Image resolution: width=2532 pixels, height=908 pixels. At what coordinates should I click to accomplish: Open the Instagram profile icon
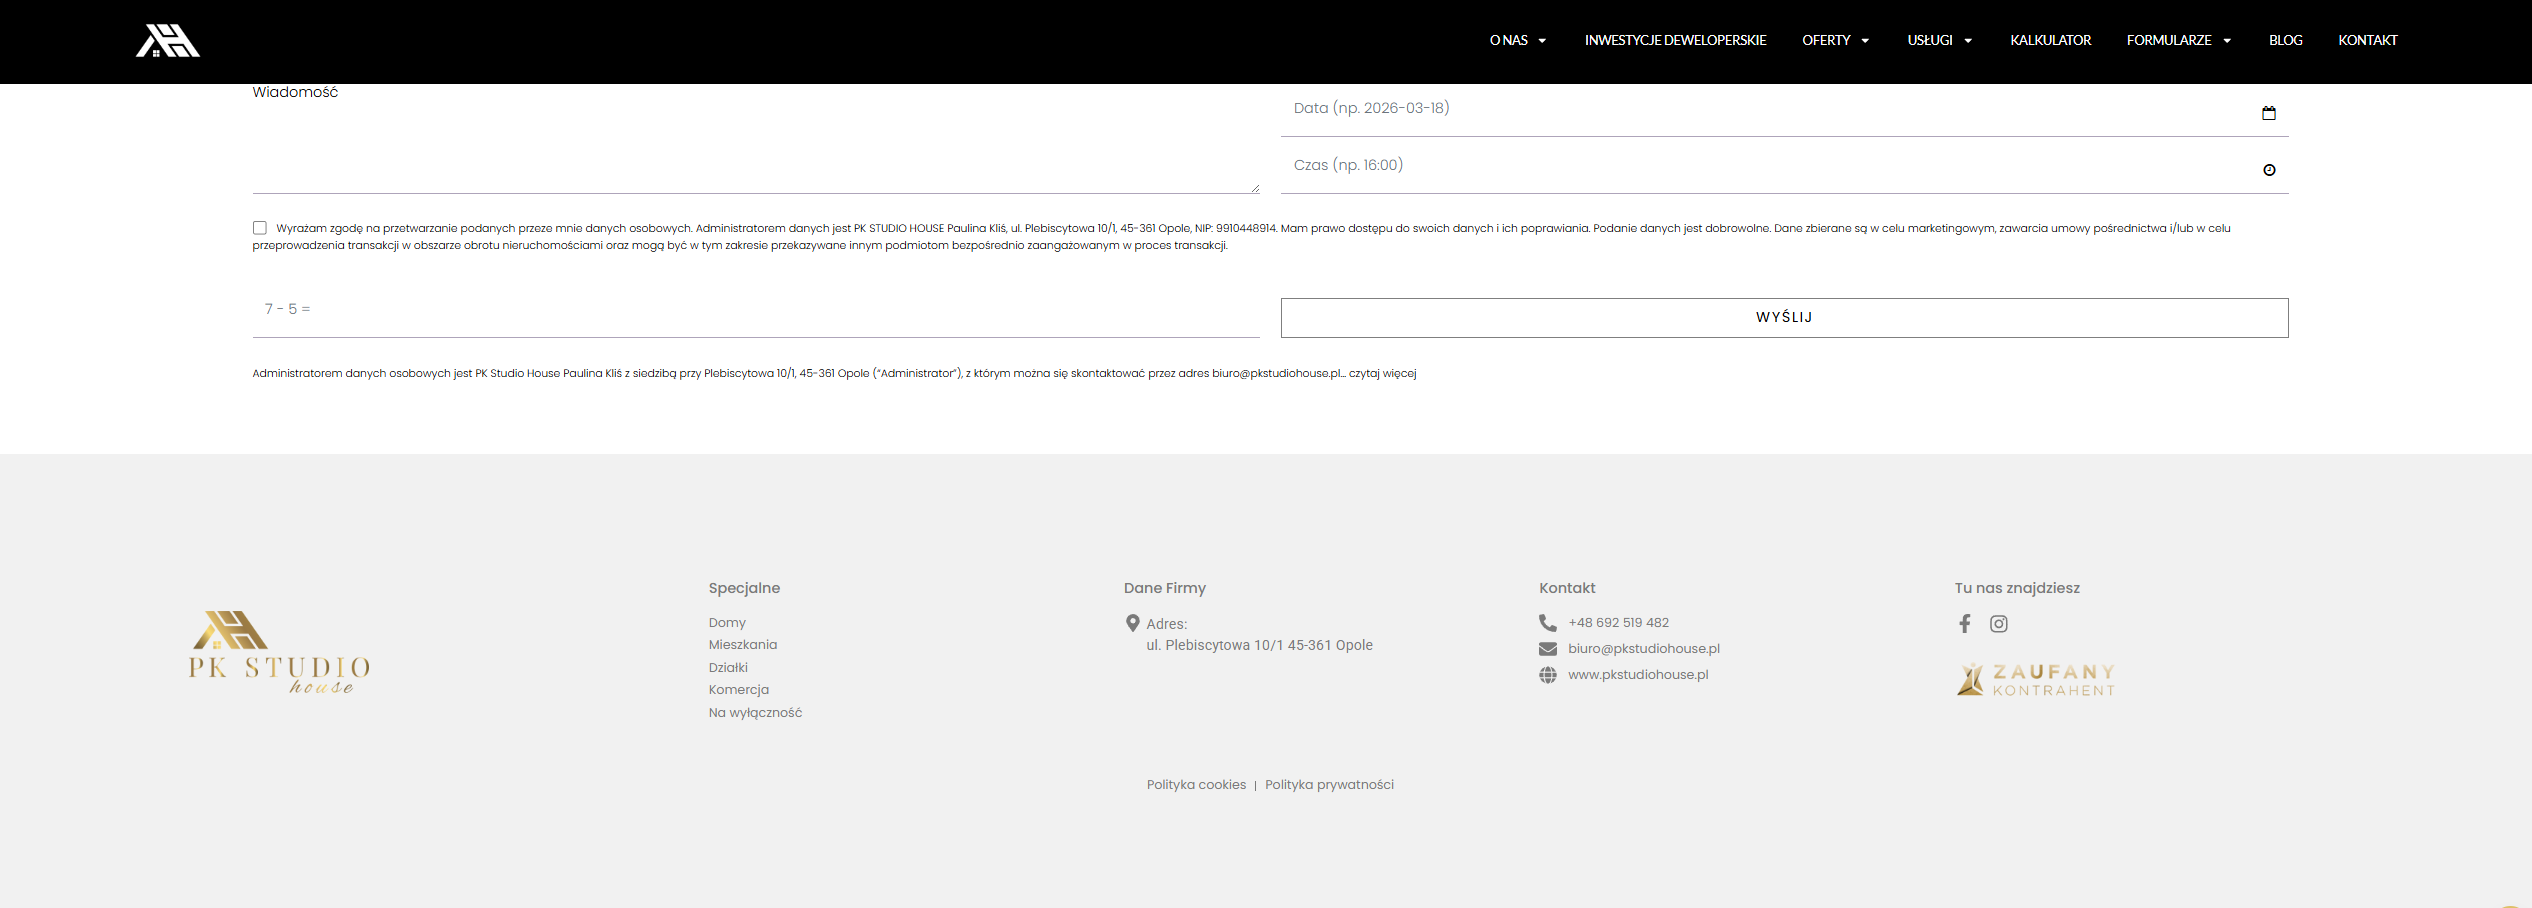click(x=1998, y=624)
